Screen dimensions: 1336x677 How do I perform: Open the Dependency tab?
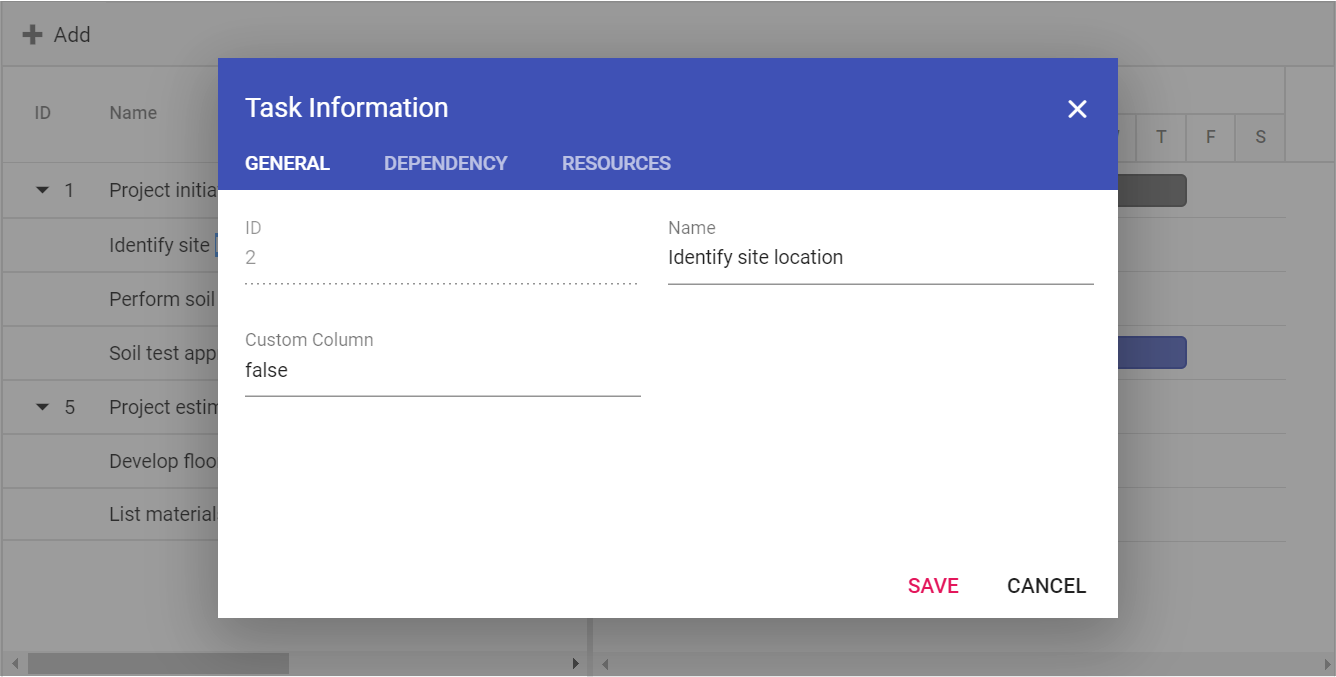coord(446,163)
